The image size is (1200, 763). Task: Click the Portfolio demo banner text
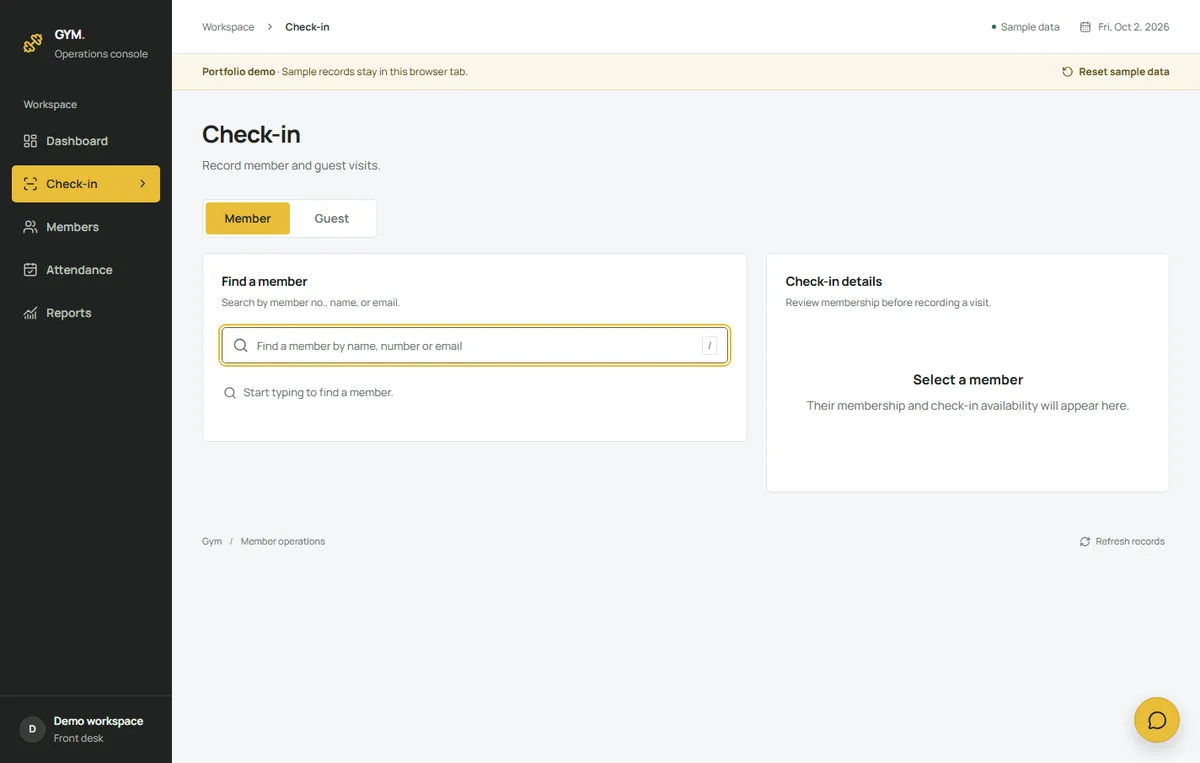(239, 72)
